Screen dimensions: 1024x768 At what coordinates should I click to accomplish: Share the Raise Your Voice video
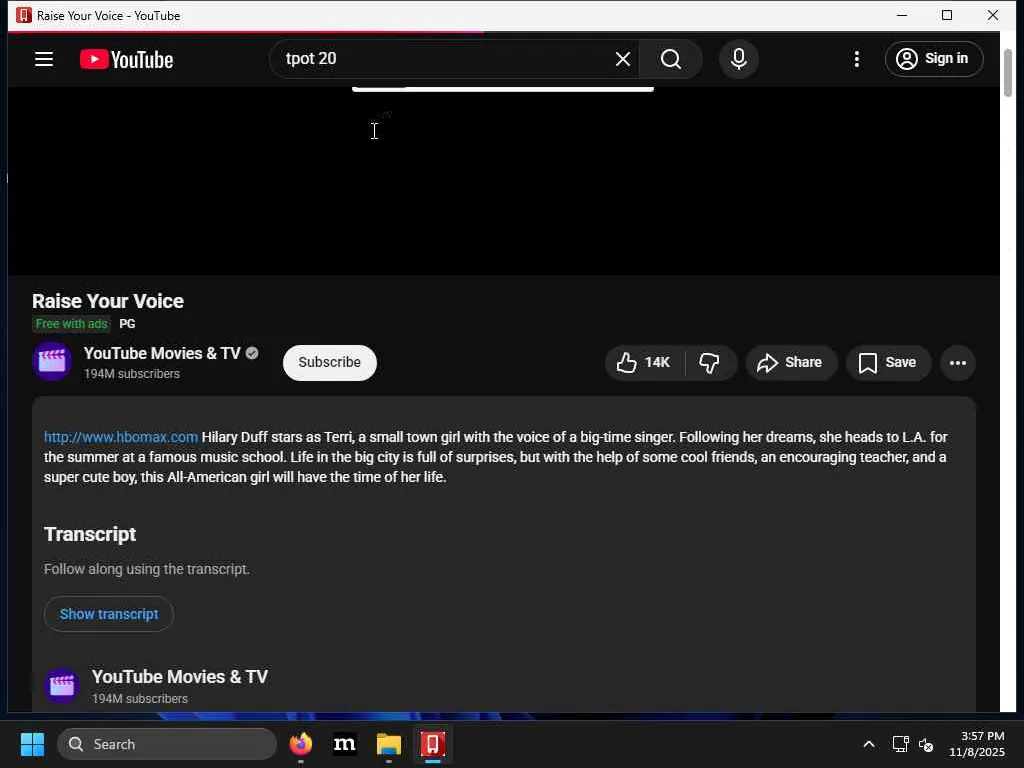point(791,362)
